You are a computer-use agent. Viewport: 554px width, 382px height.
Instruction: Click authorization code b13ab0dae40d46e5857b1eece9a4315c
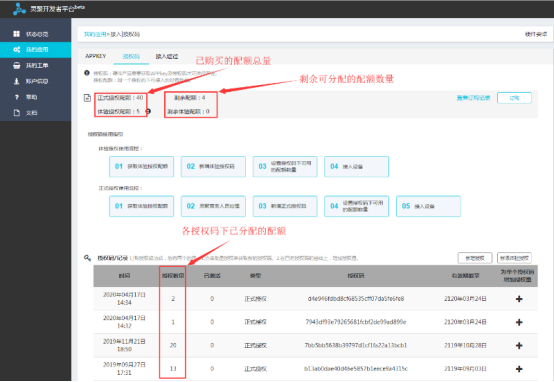(x=356, y=369)
